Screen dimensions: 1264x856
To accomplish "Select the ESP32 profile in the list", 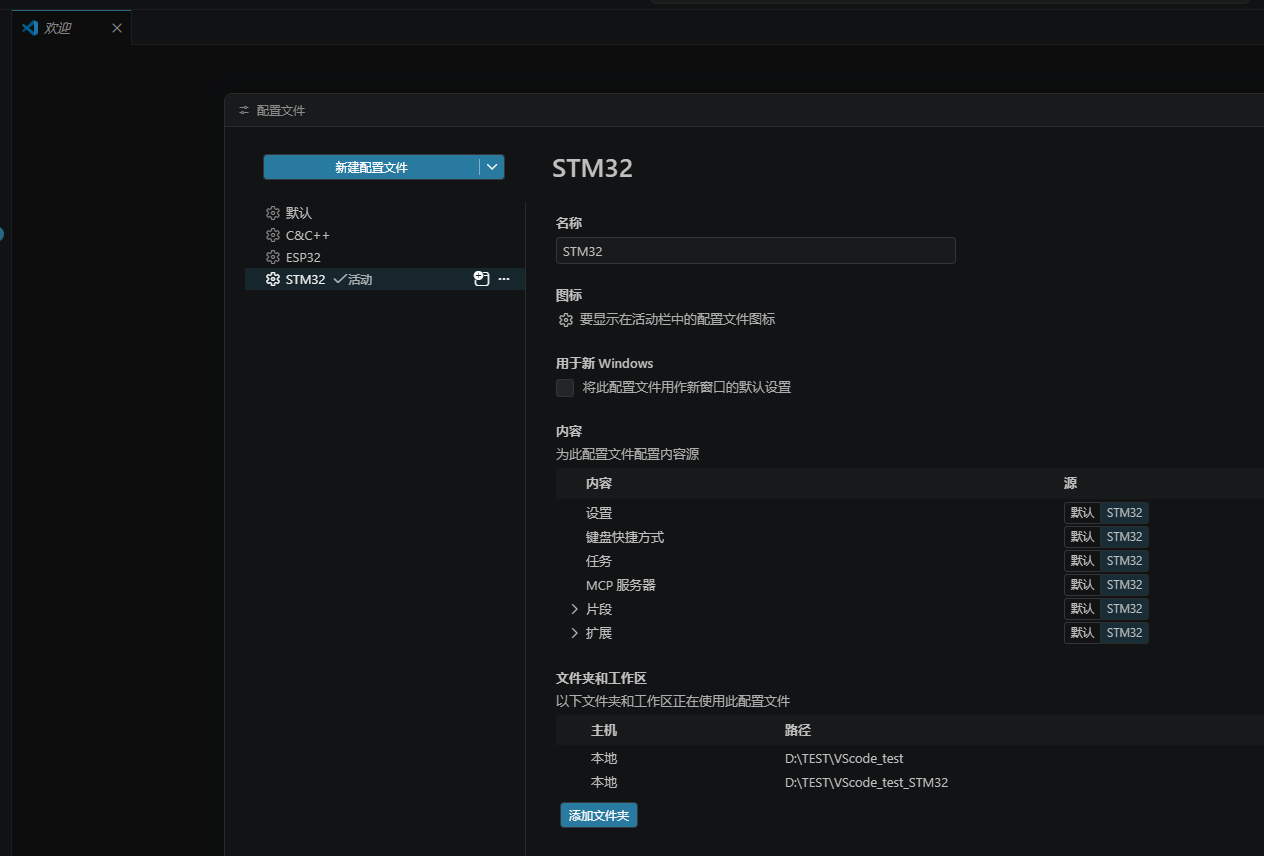I will [x=385, y=257].
